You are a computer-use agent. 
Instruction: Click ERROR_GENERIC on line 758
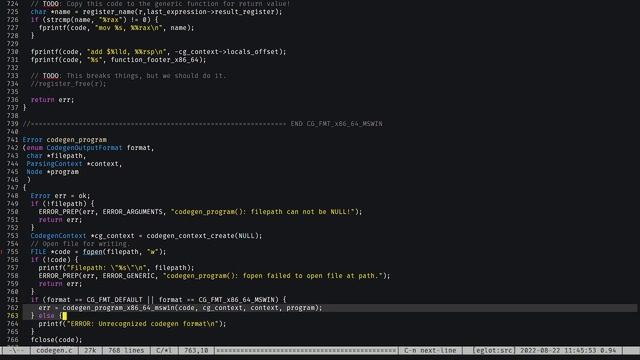click(x=128, y=276)
